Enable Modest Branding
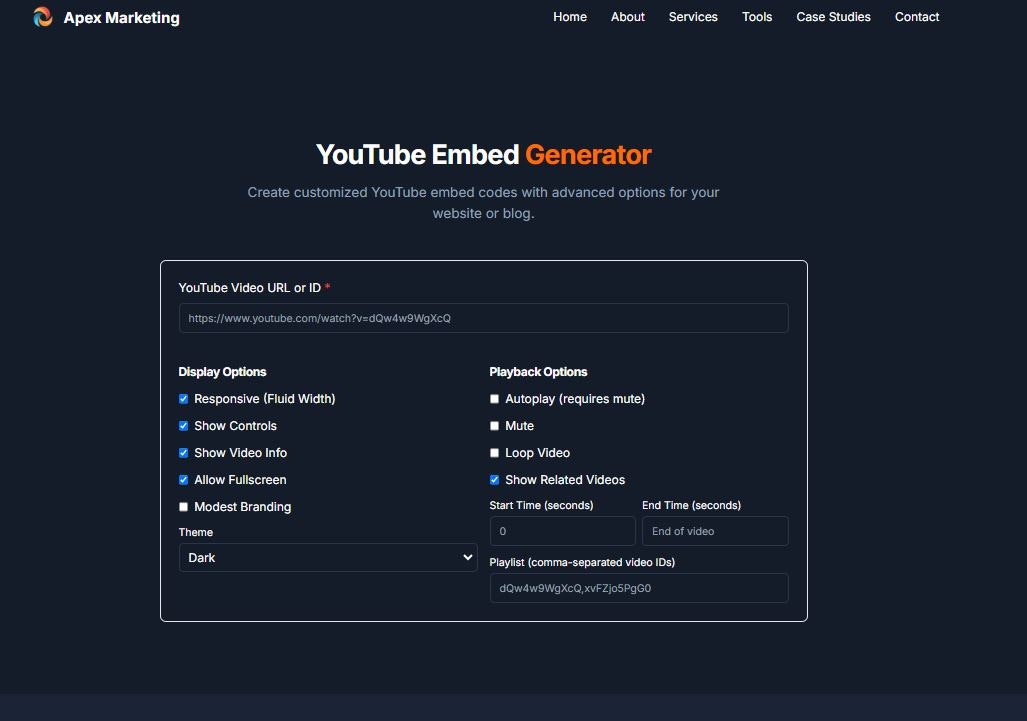 183,506
